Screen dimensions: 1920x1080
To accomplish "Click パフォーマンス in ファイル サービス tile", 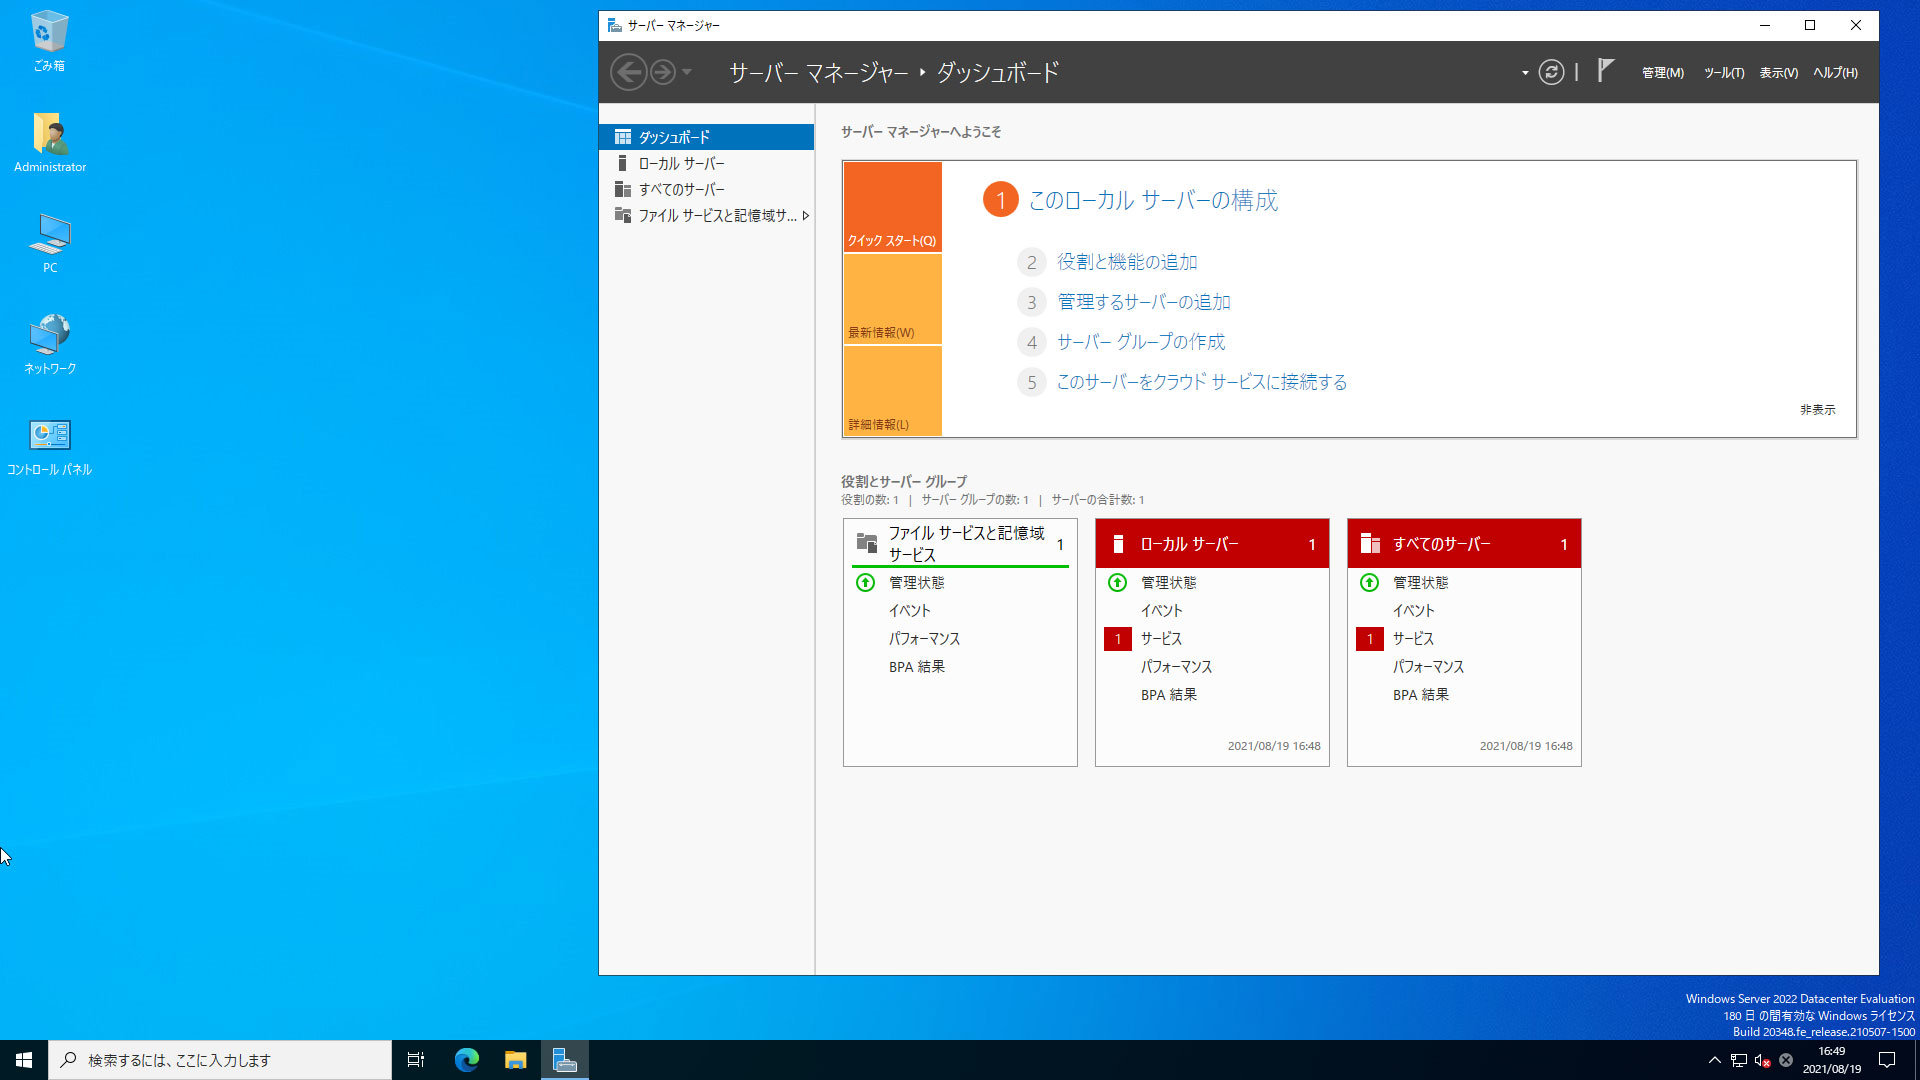I will coord(924,639).
